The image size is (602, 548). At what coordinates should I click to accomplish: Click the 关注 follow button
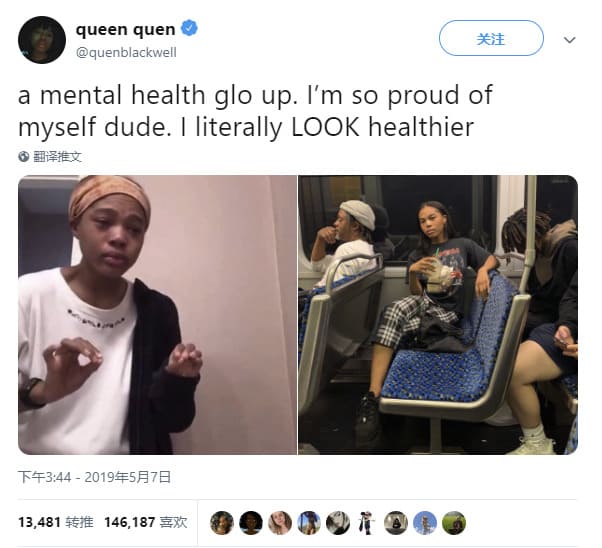pyautogui.click(x=491, y=38)
